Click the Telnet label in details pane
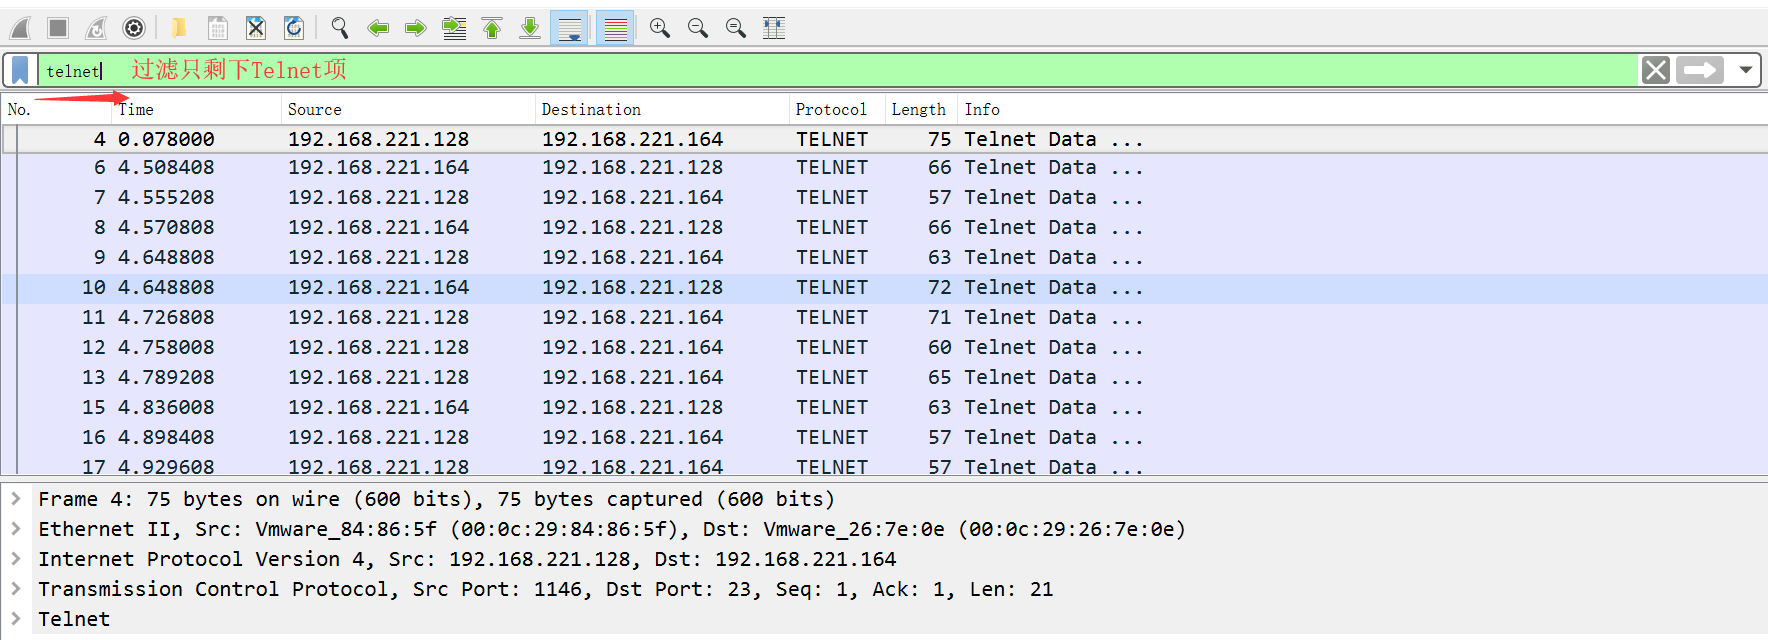This screenshot has height=640, width=1768. [74, 619]
